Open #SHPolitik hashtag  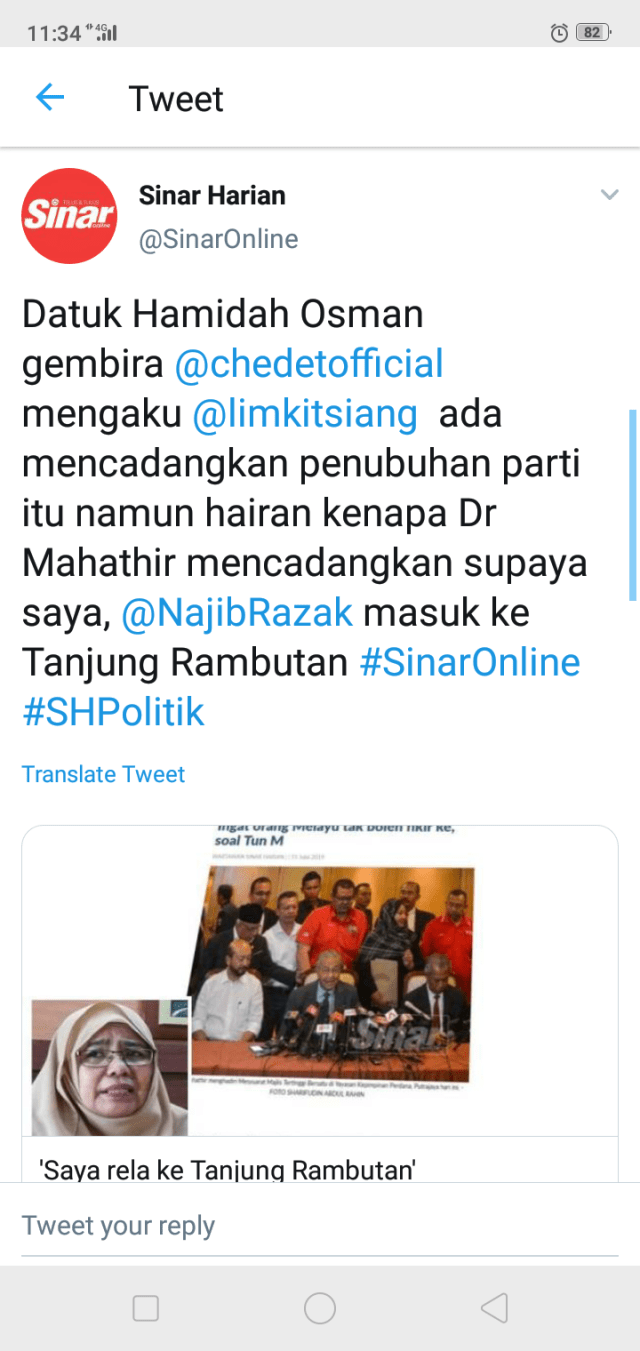click(113, 712)
